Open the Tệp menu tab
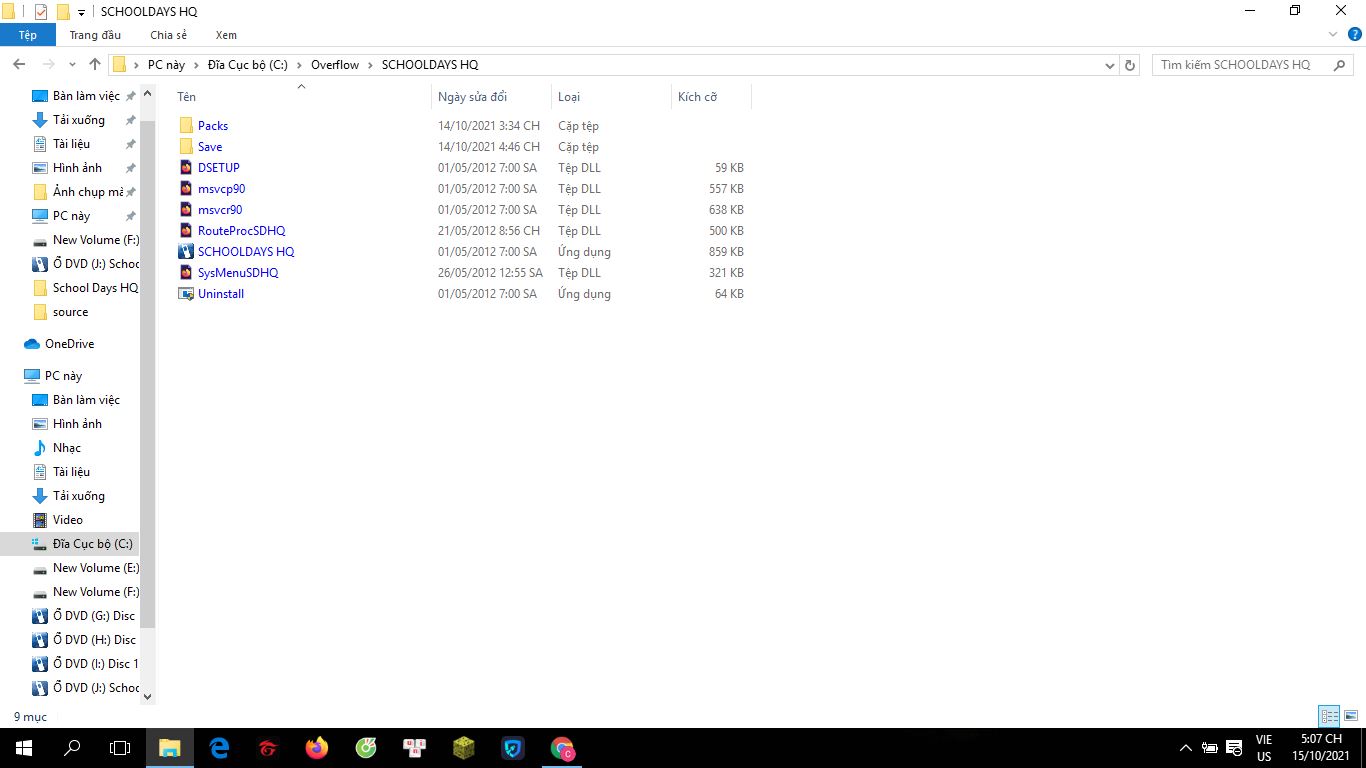 pos(27,35)
